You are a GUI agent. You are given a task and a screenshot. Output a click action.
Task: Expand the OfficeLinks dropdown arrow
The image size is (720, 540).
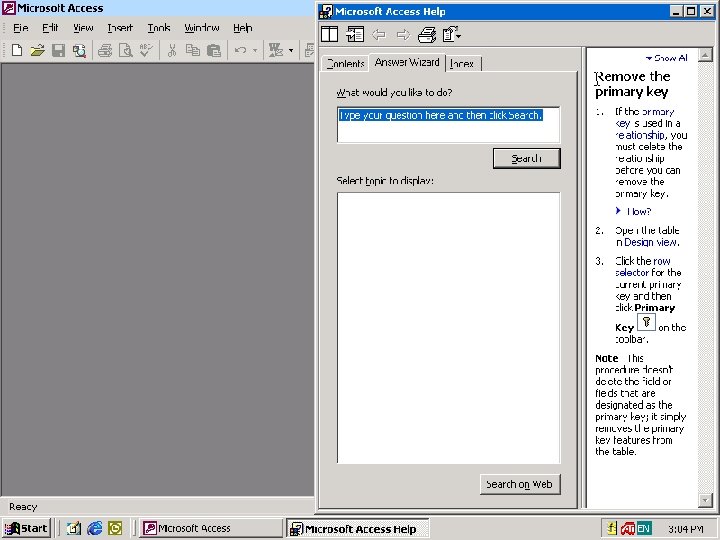pos(291,50)
